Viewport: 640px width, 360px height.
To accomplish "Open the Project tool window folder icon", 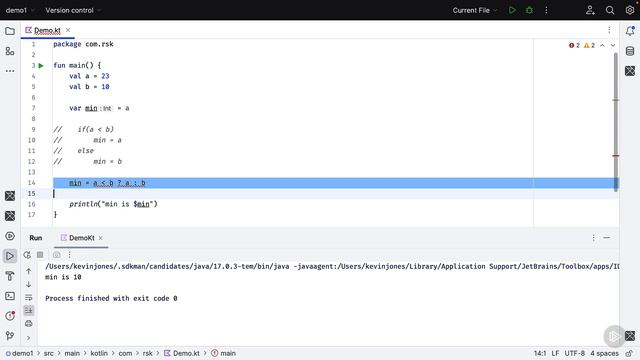I will coord(10,31).
